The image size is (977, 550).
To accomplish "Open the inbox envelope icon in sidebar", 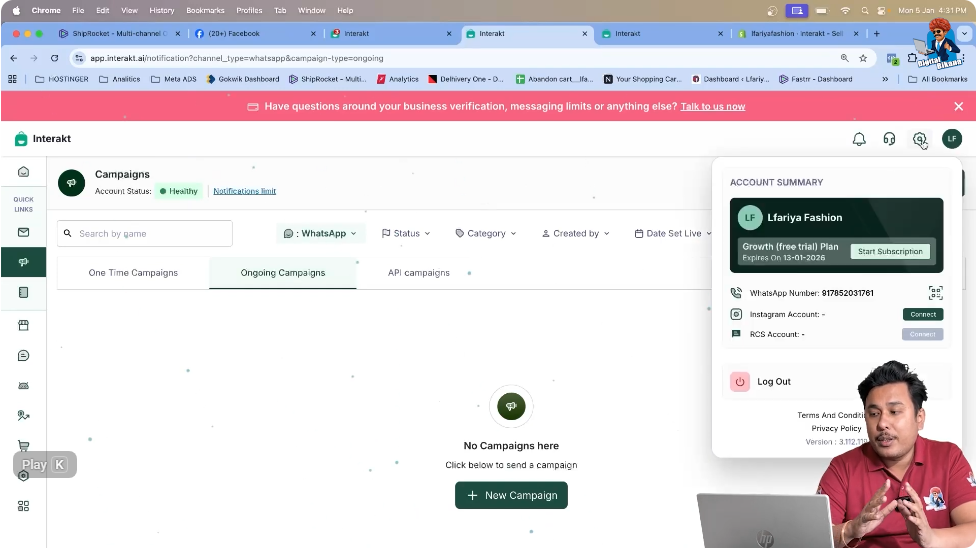I will coord(24,232).
